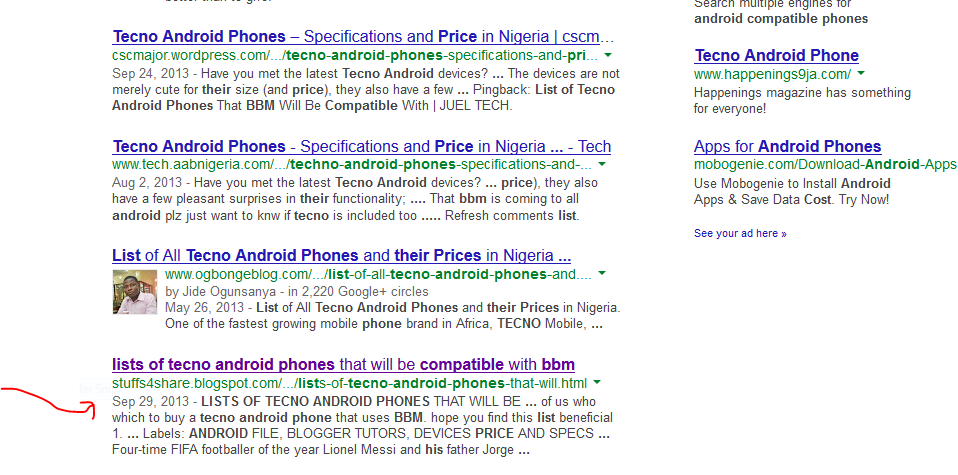Open 'Apps for Android Phones' ad link
The height and width of the screenshot is (475, 958).
(x=788, y=147)
